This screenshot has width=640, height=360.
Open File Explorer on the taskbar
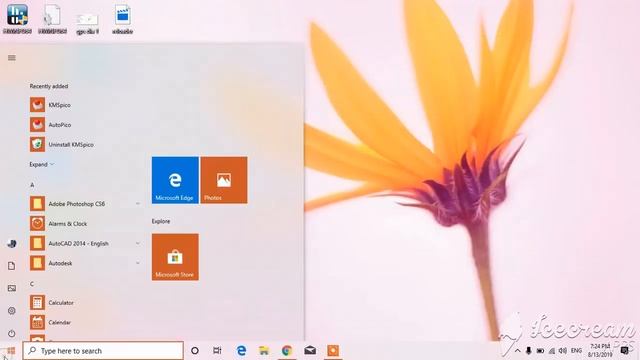click(264, 351)
